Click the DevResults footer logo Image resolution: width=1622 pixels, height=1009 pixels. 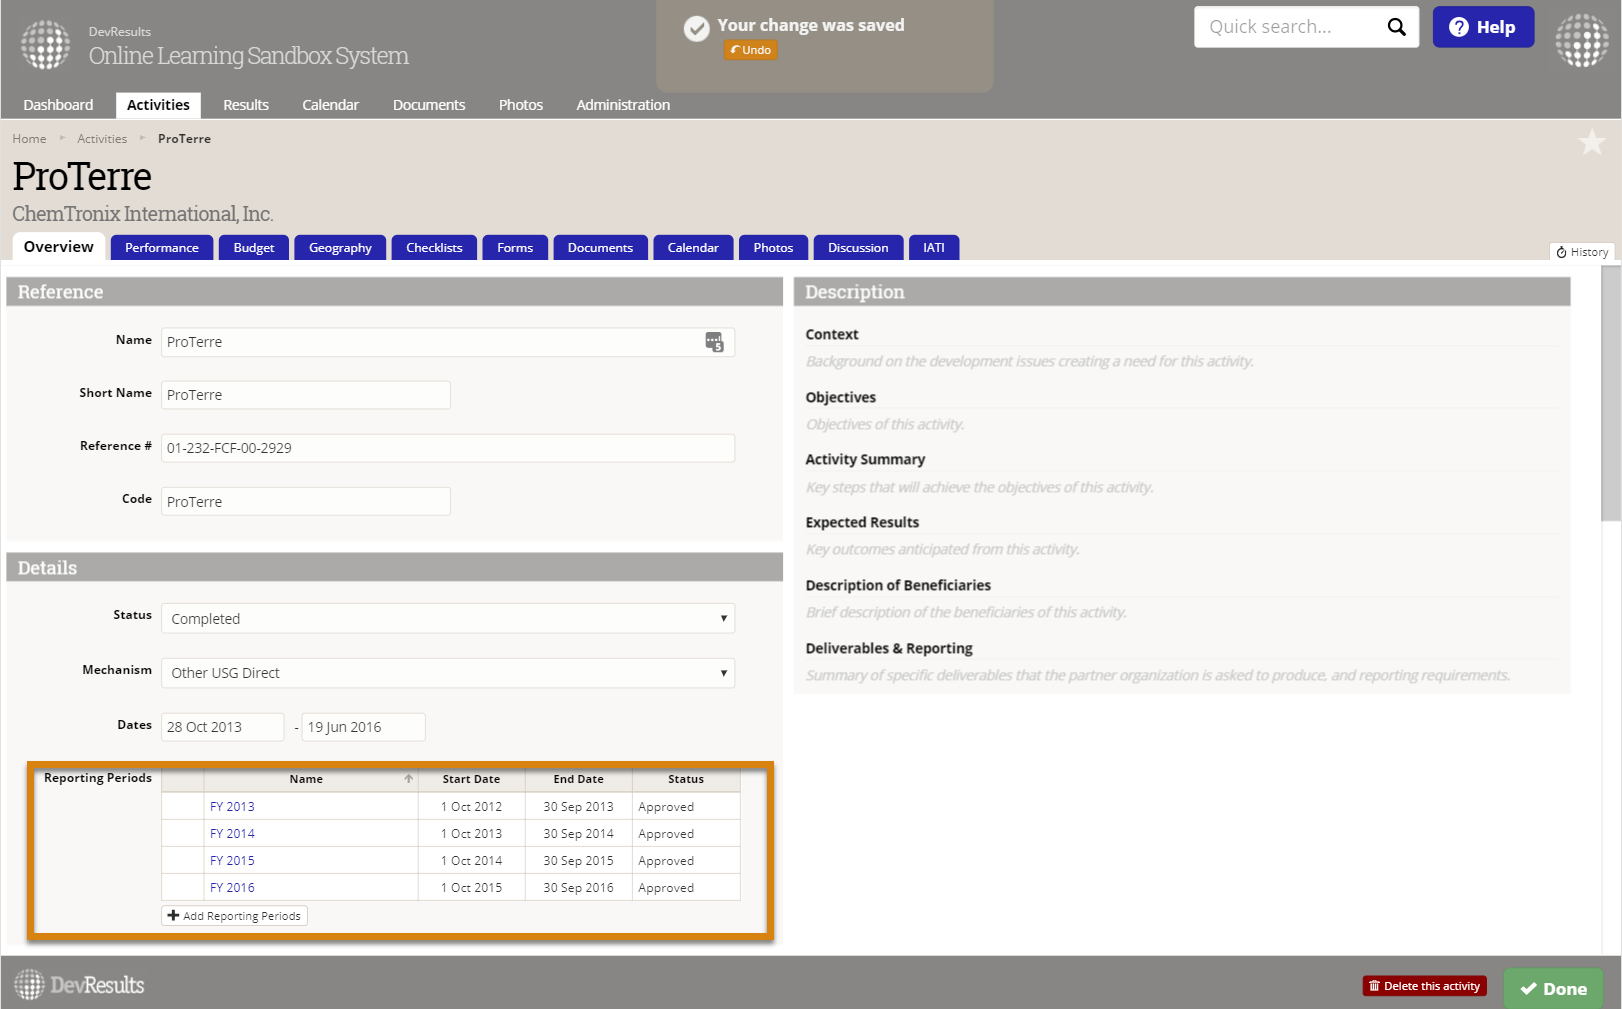(x=79, y=985)
